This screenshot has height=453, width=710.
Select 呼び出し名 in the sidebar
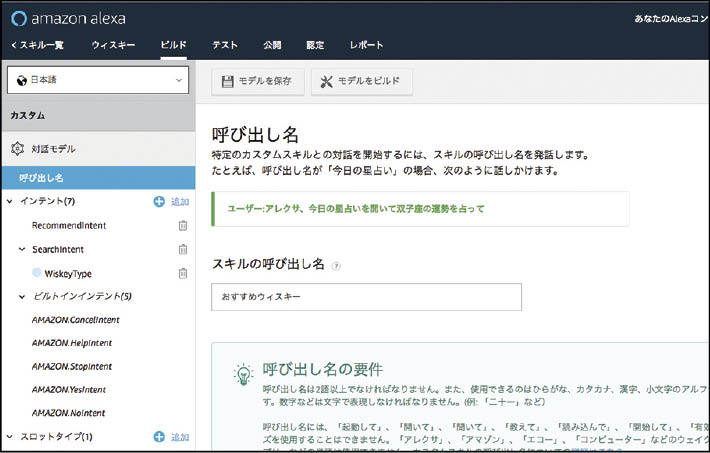[98, 178]
